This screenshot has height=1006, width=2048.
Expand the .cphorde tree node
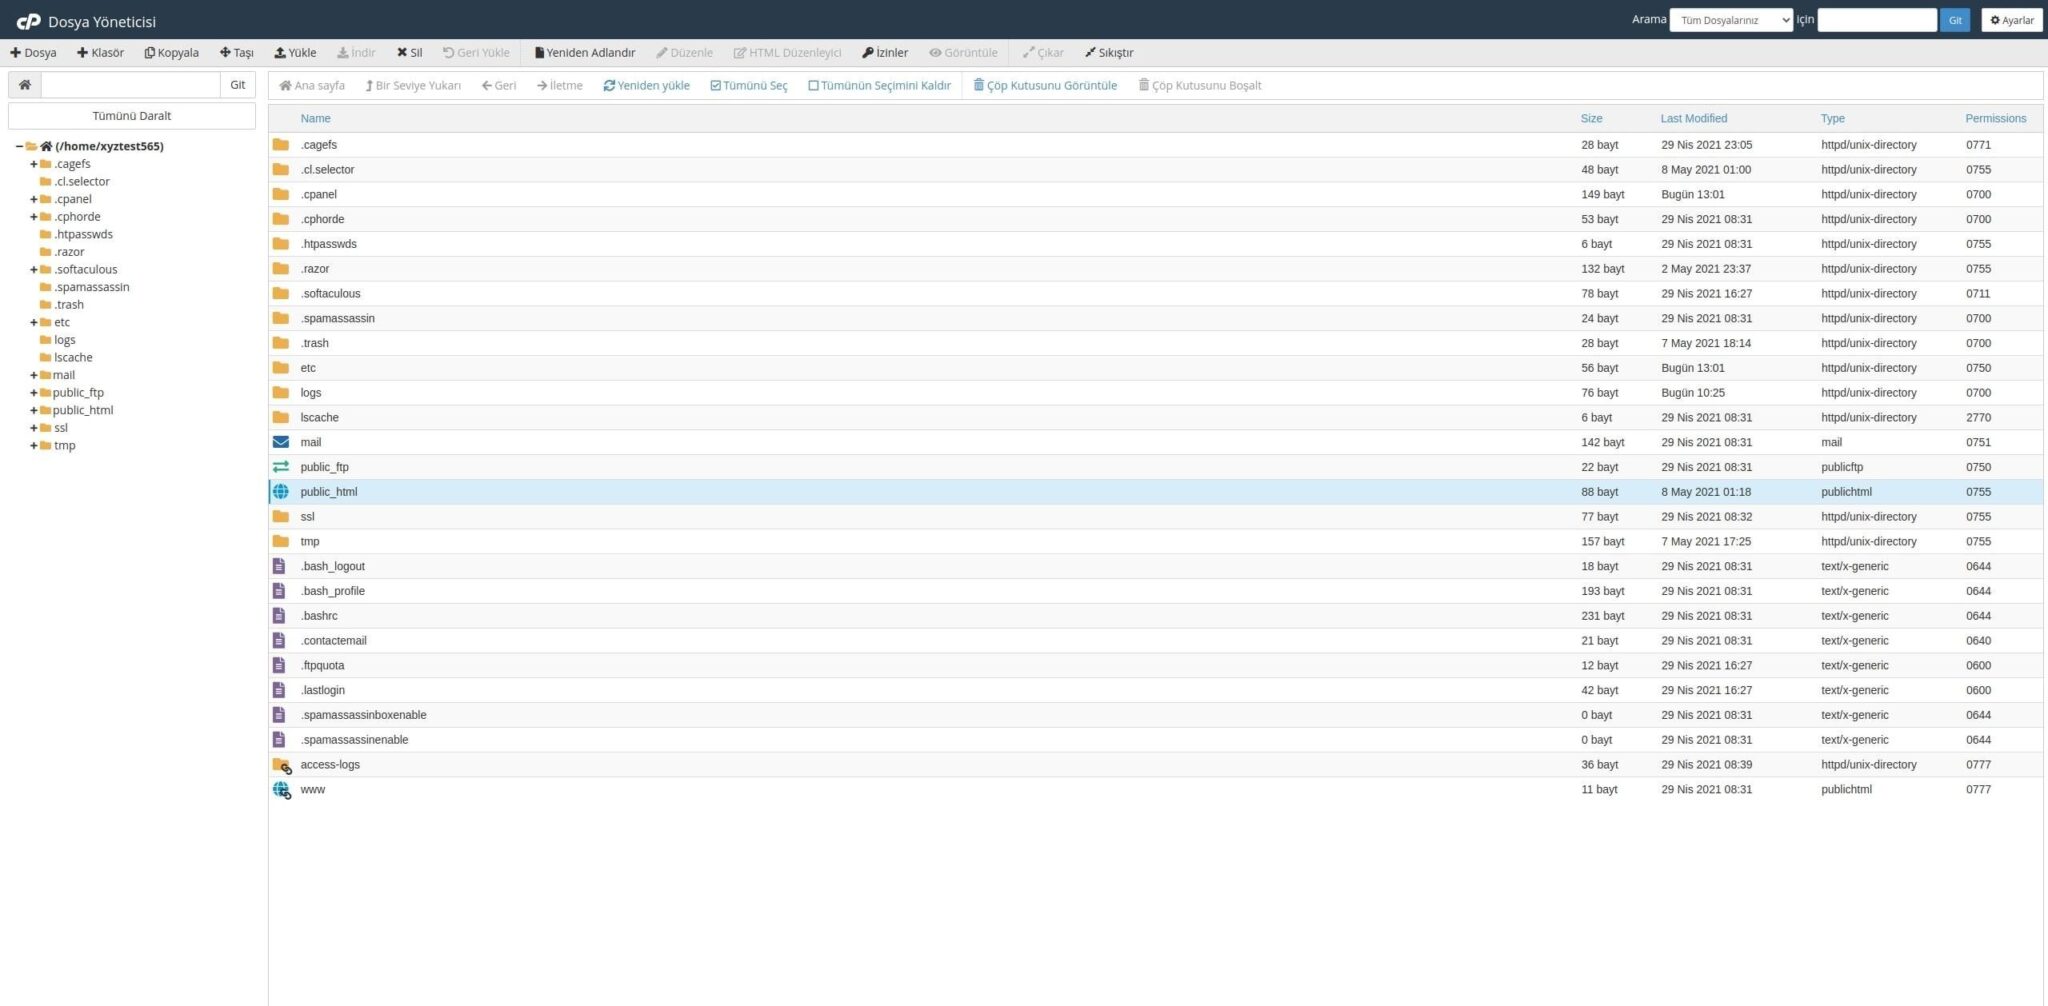[34, 217]
